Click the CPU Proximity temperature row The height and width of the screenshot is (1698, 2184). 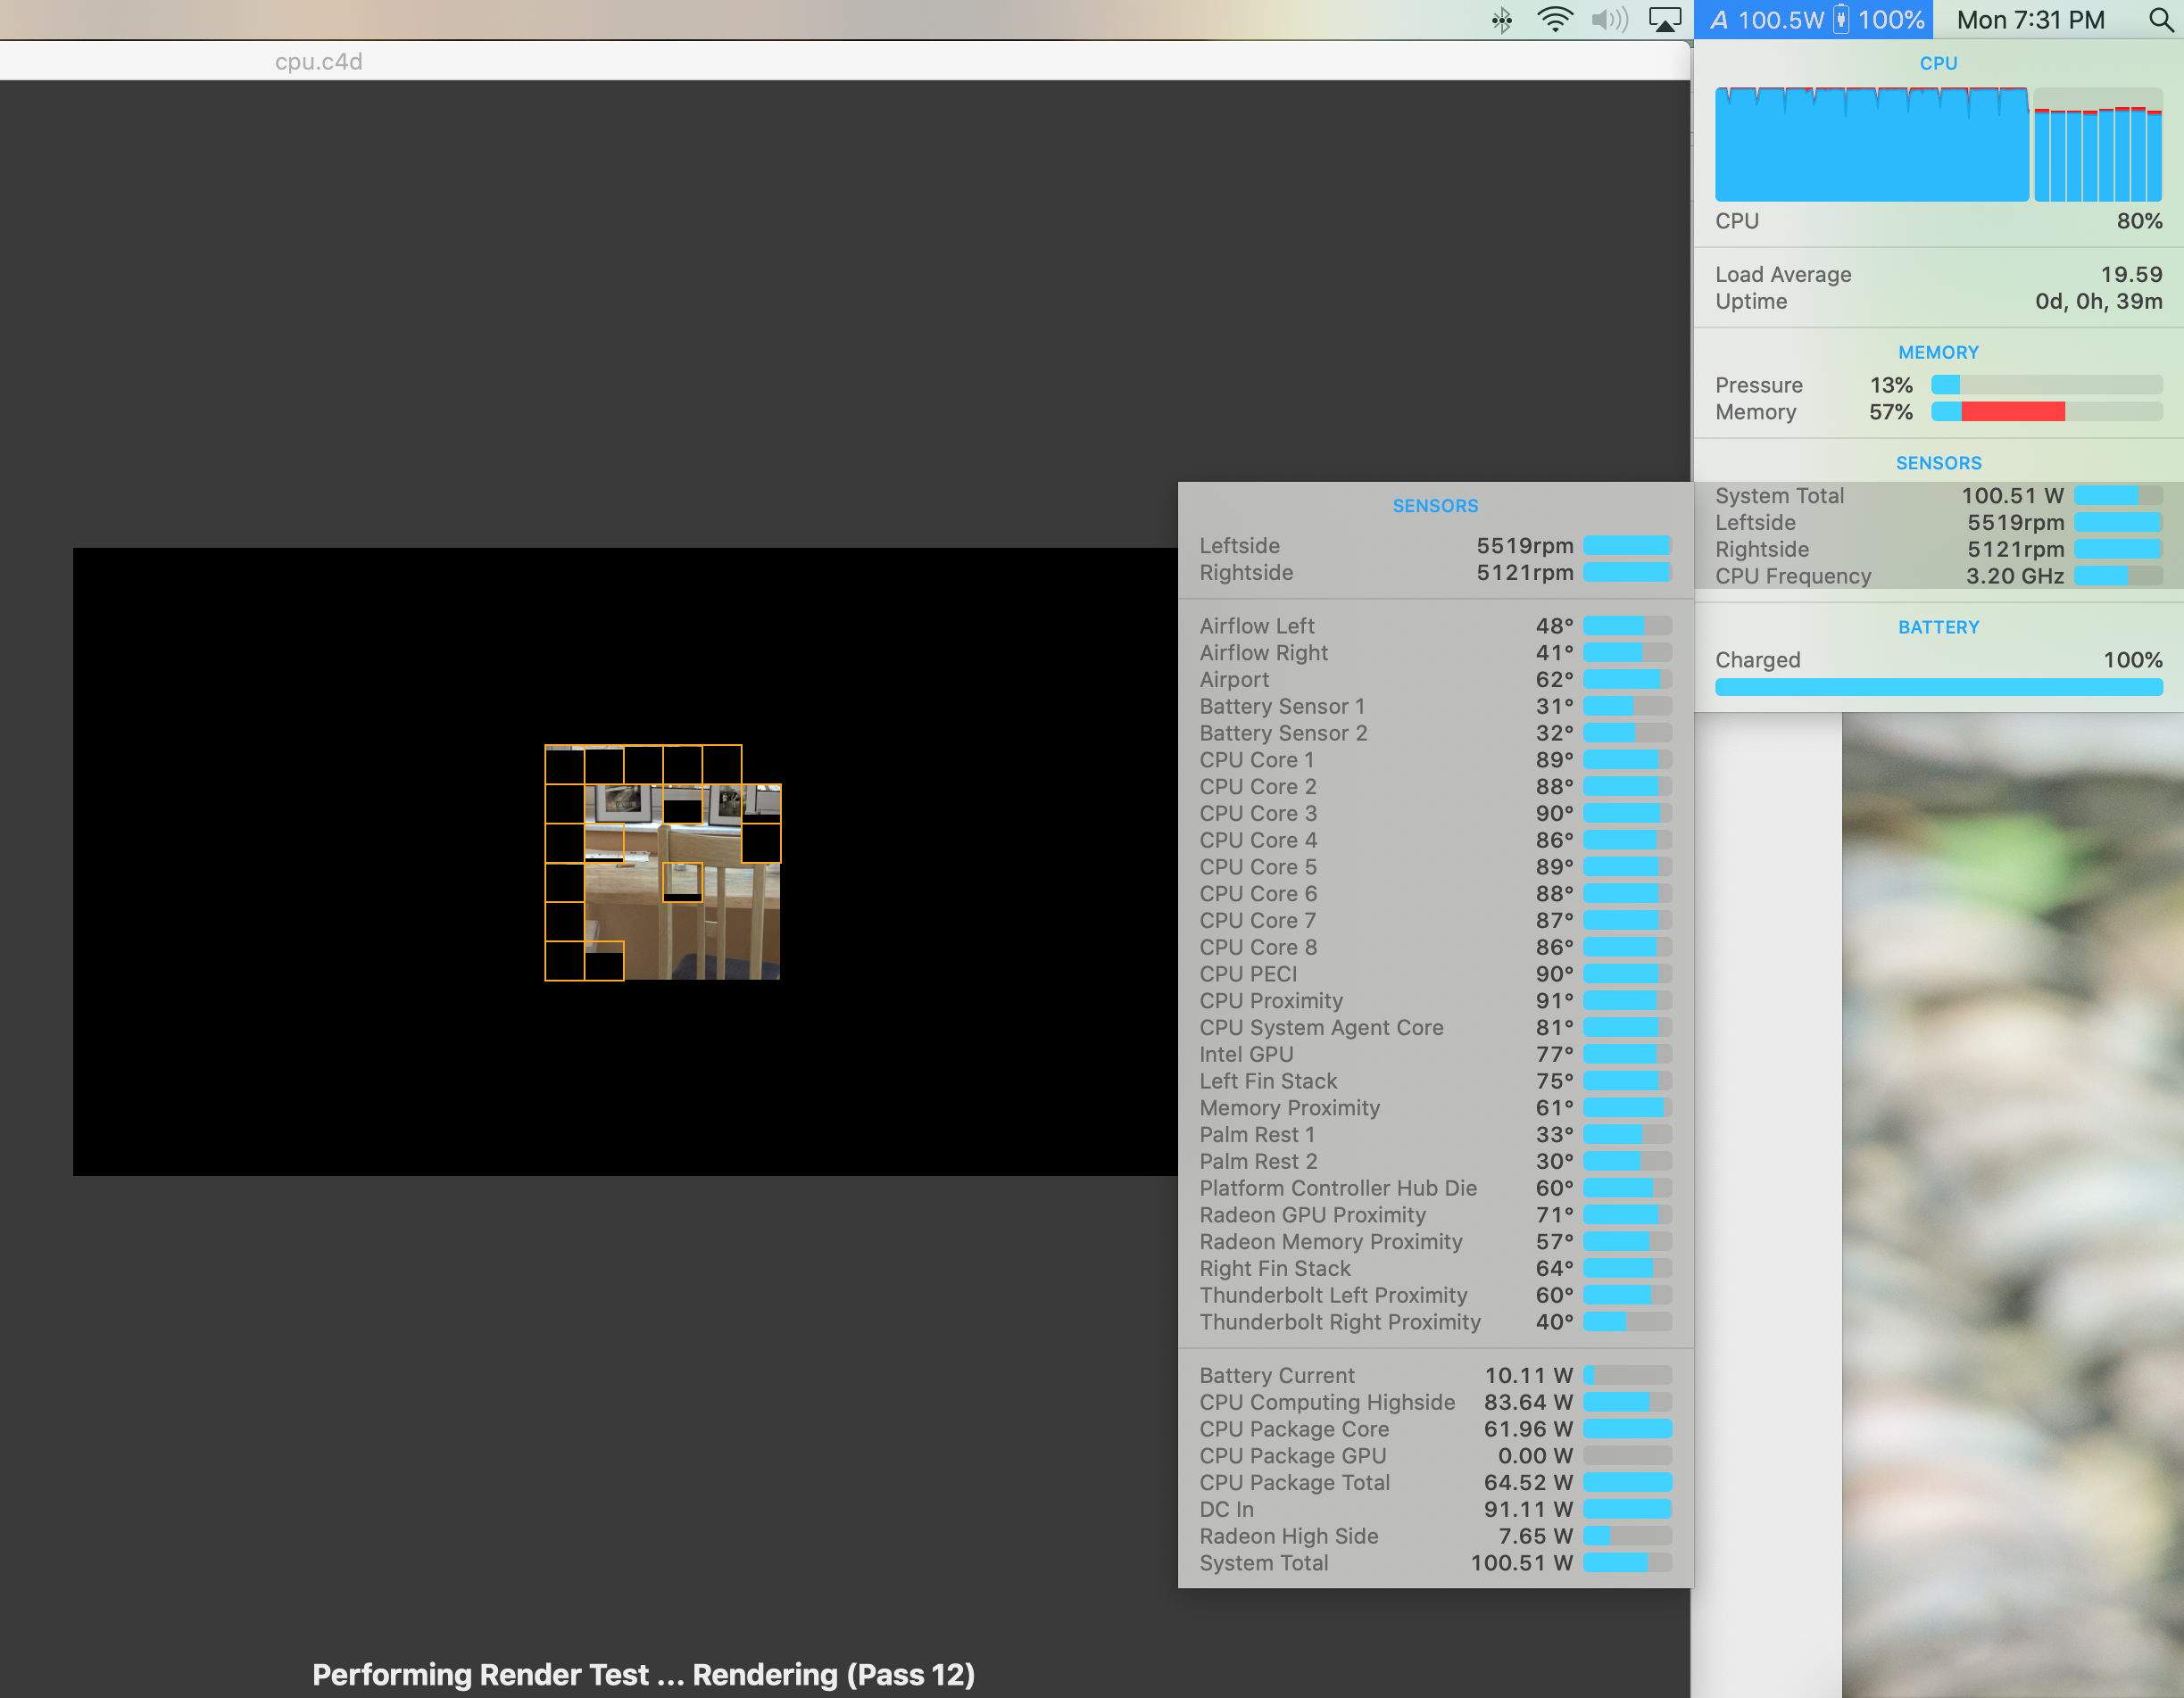pyautogui.click(x=1434, y=1001)
